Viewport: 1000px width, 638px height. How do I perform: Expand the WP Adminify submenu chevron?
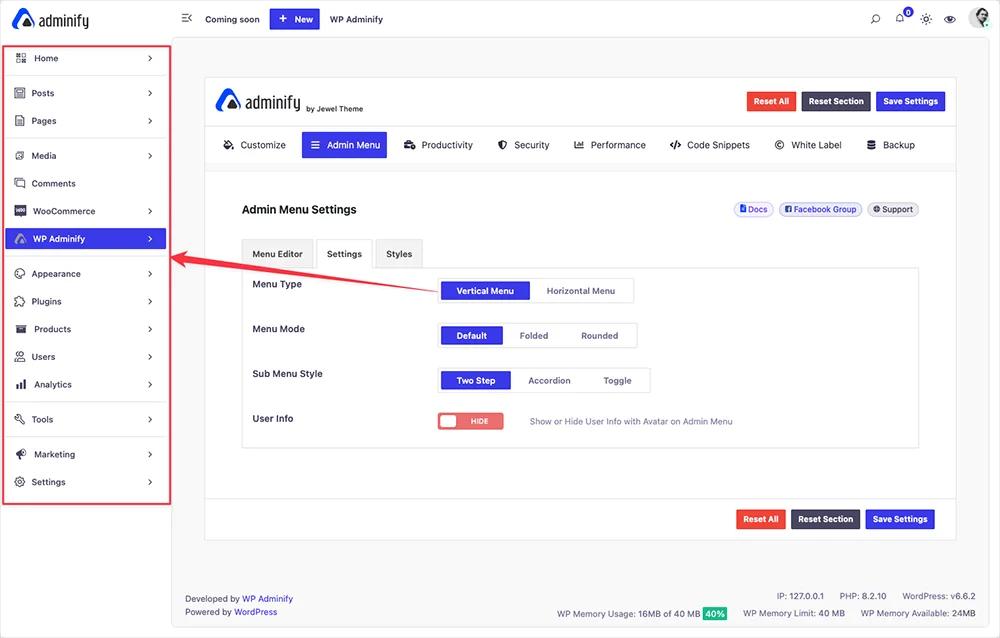tap(150, 239)
